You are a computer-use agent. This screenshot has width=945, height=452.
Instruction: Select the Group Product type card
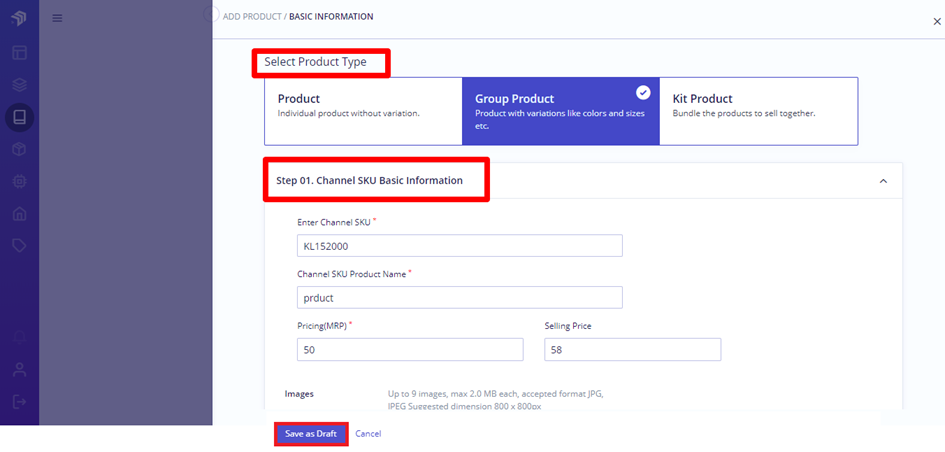[560, 111]
